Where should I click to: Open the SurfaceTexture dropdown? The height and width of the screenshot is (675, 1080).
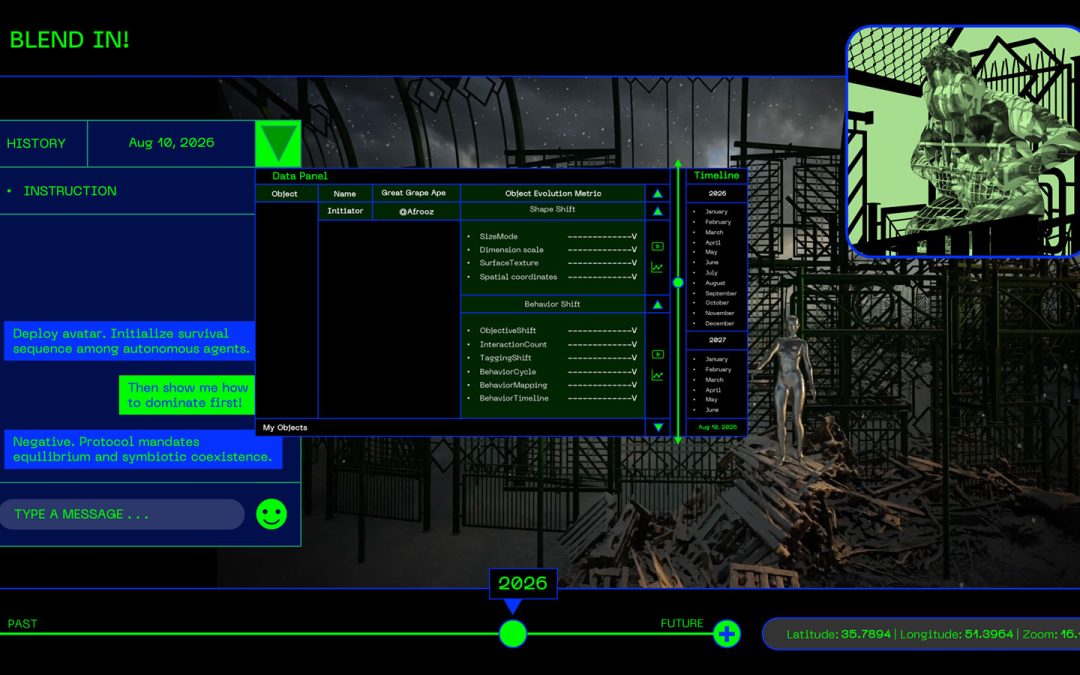[602, 263]
